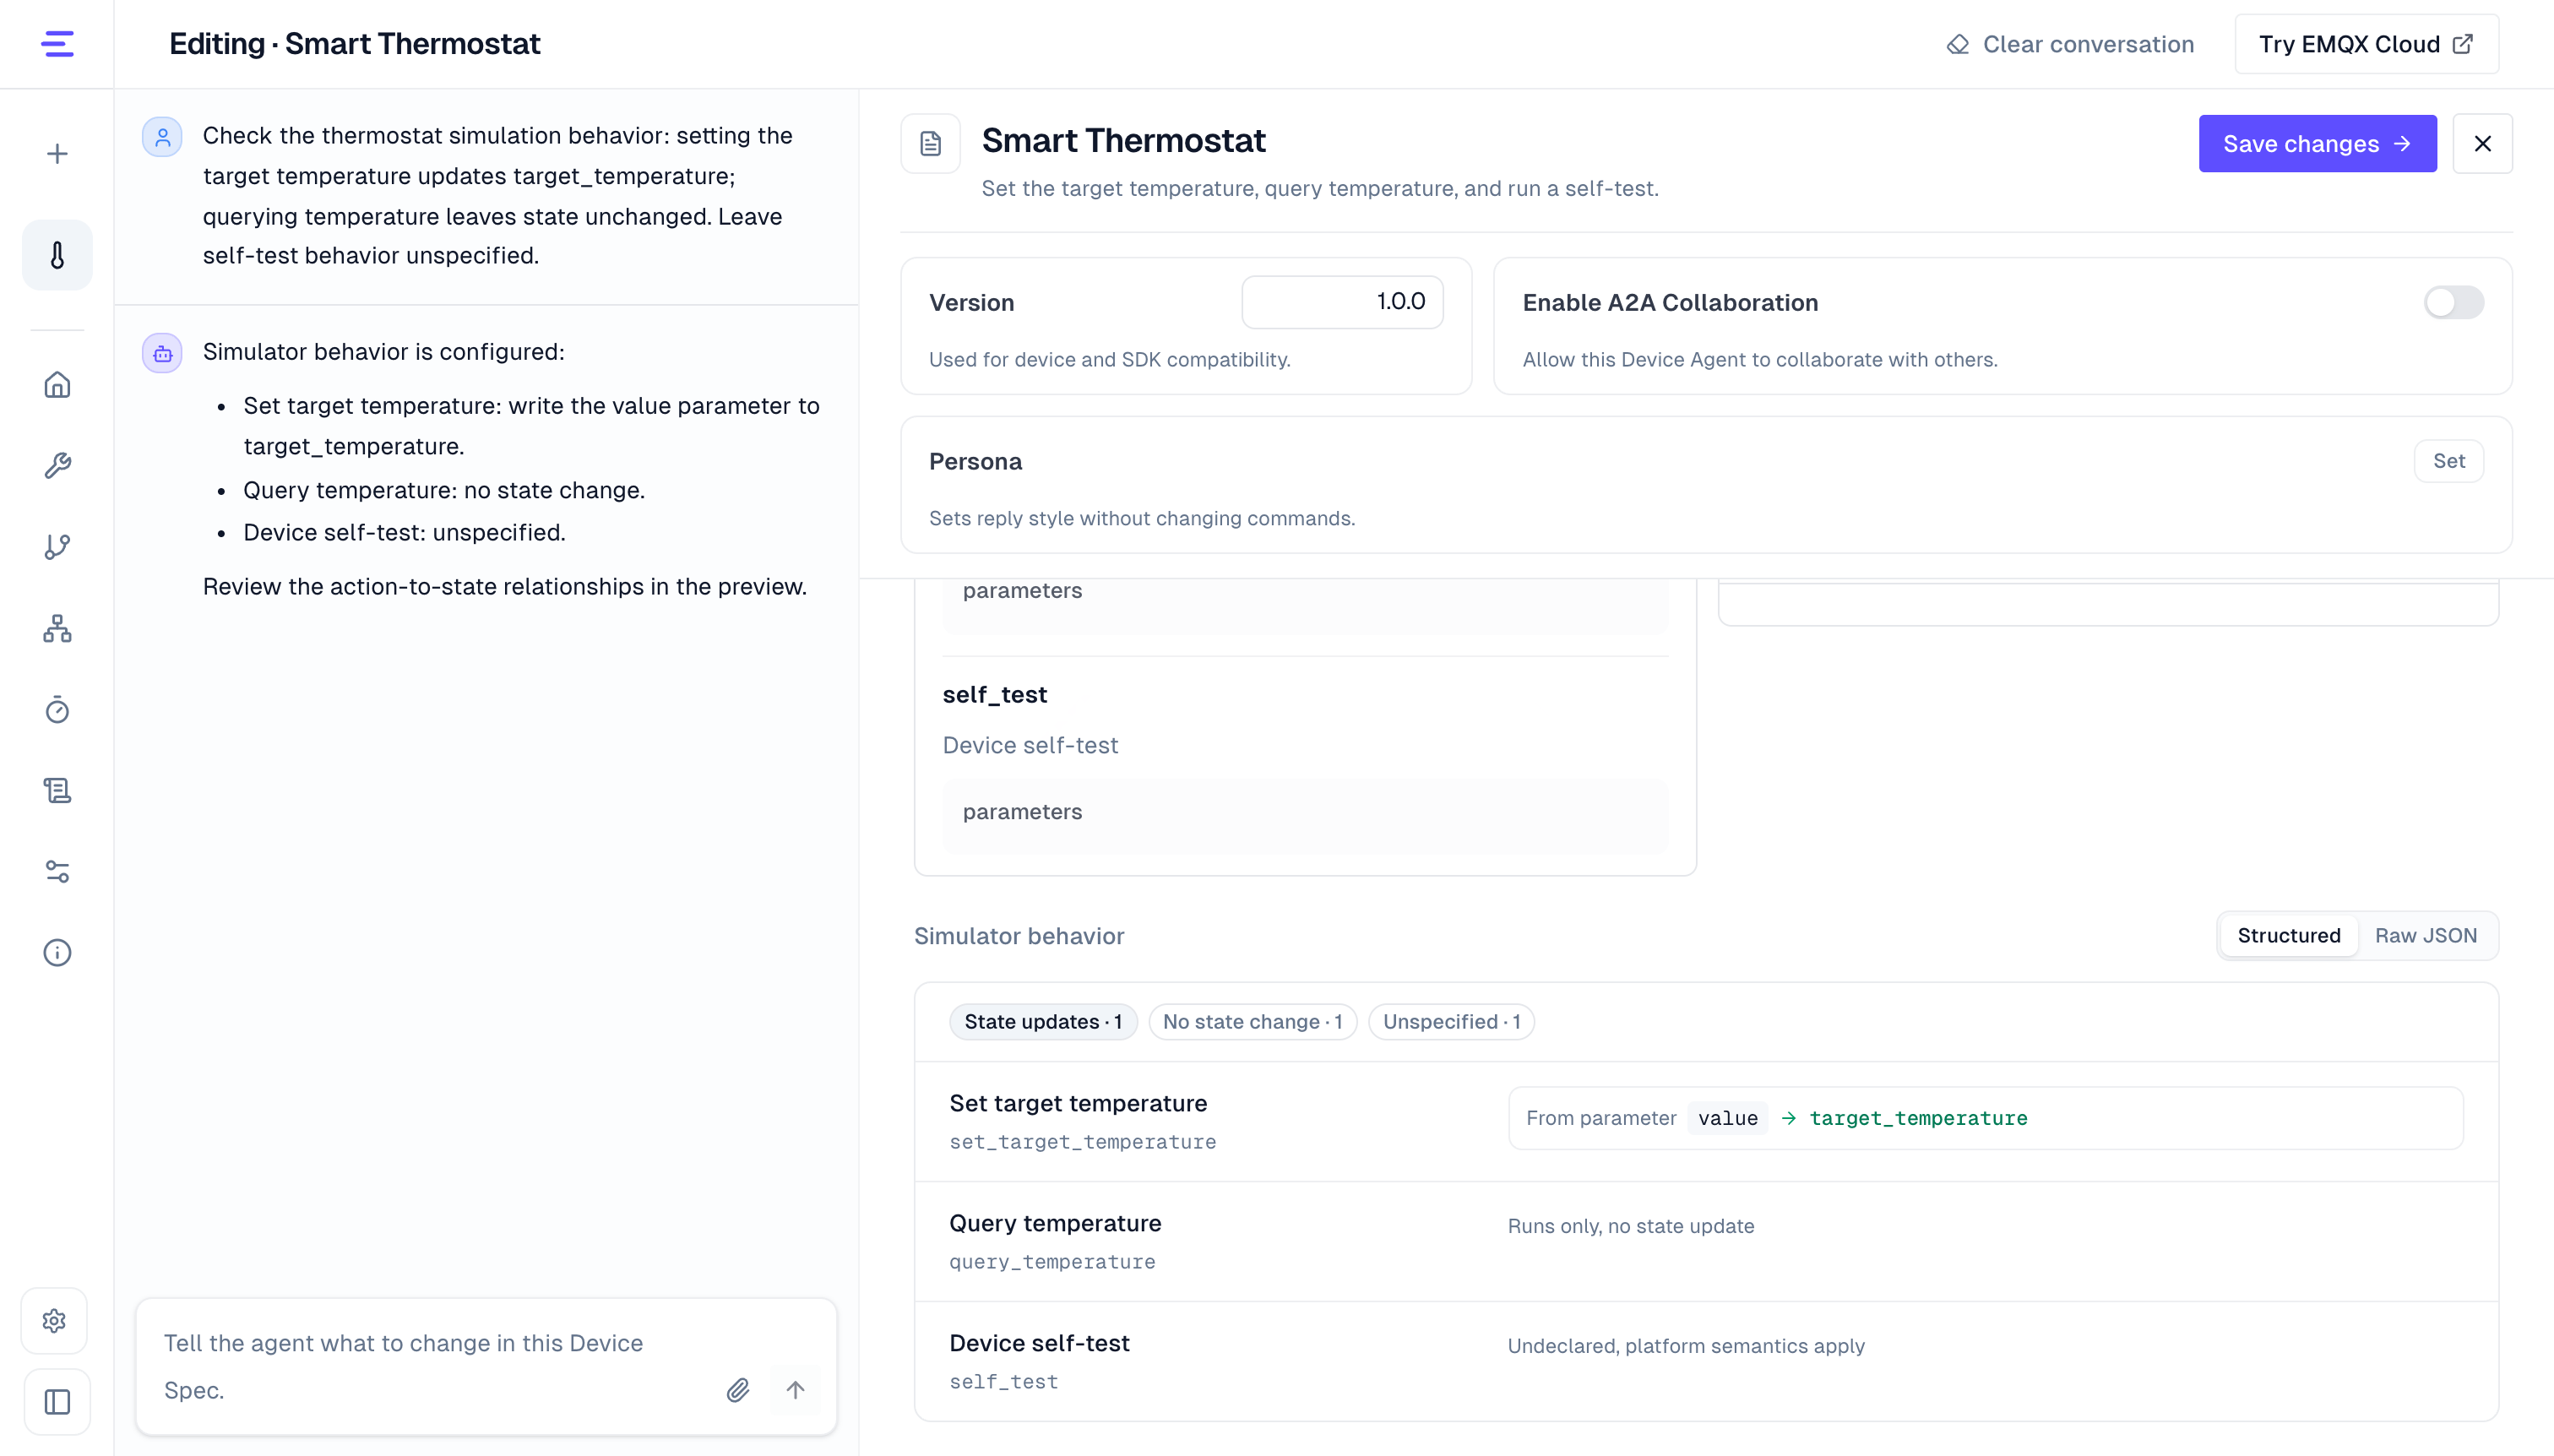Open the hamburger menu icon
Image resolution: width=2554 pixels, height=1456 pixels.
[57, 44]
